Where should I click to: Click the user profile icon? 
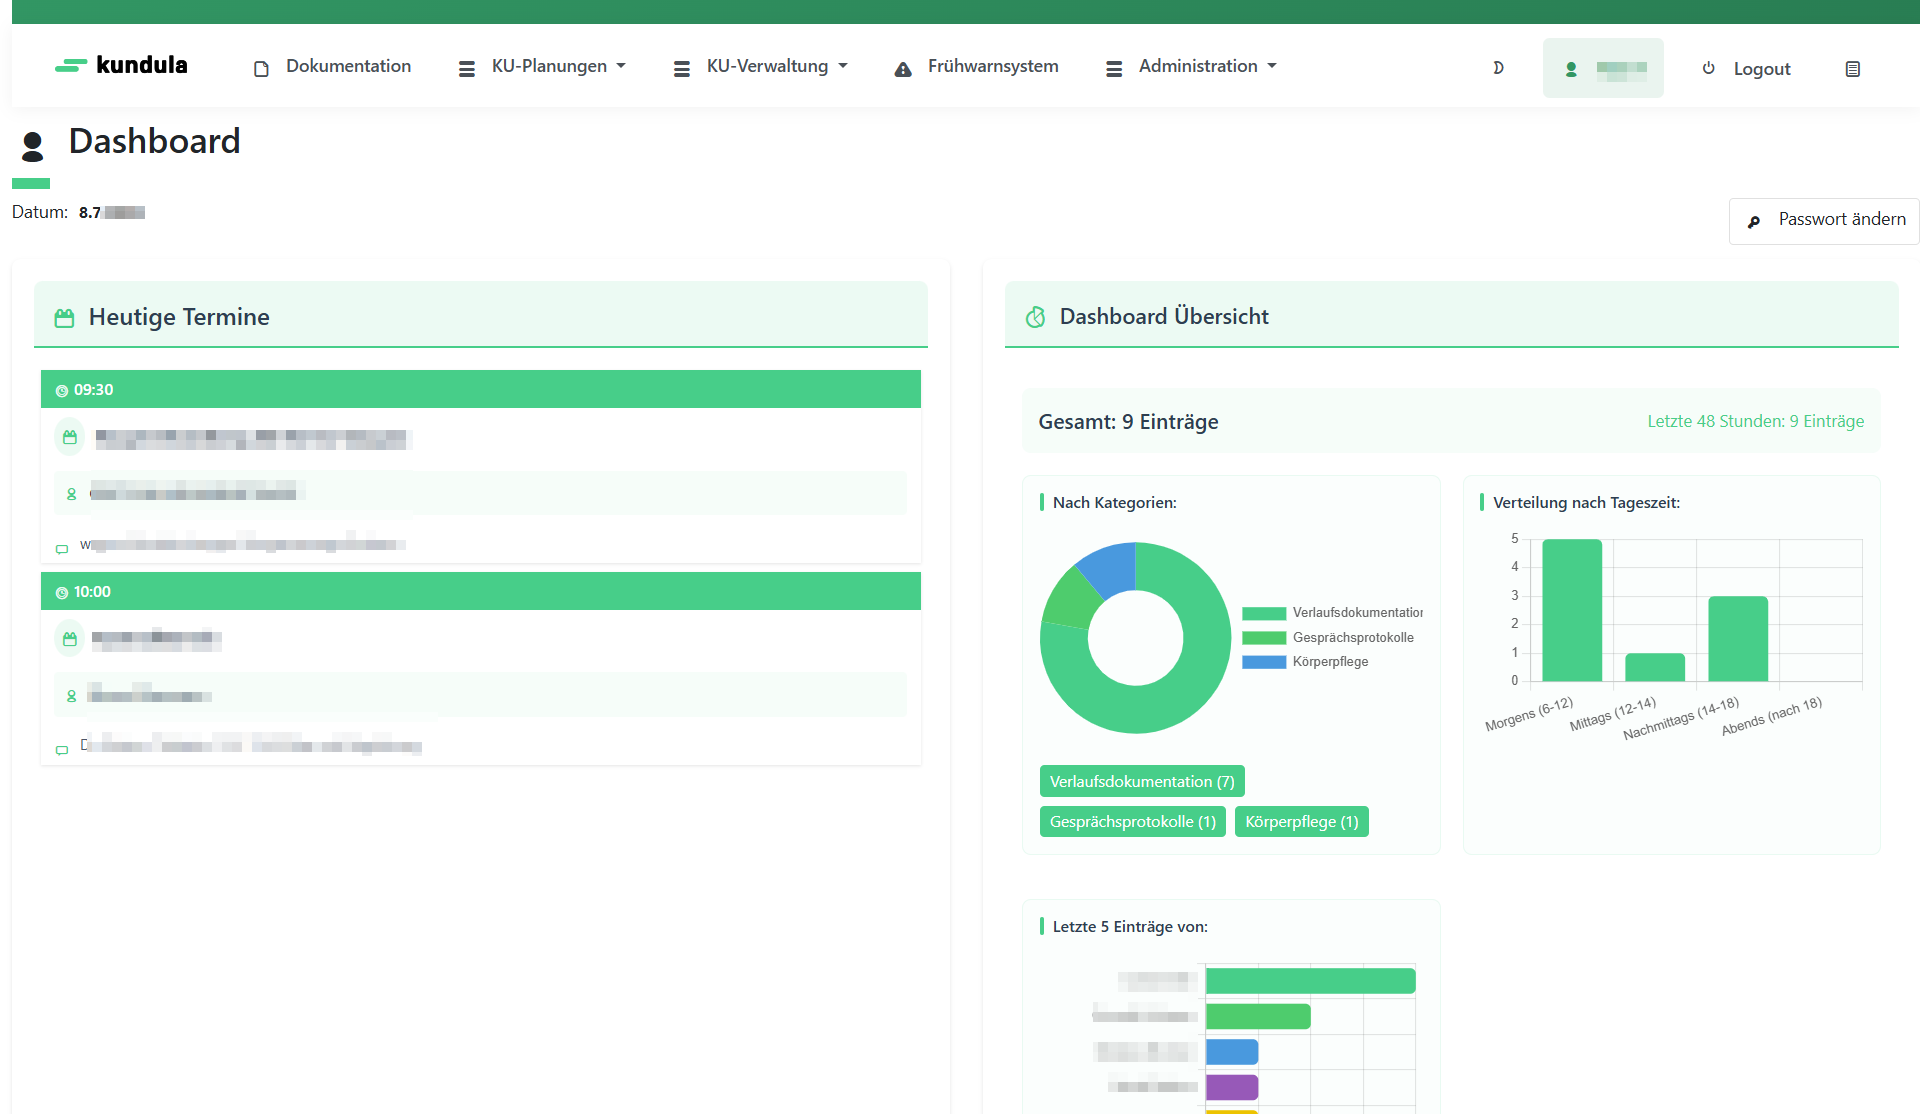tap(1571, 69)
